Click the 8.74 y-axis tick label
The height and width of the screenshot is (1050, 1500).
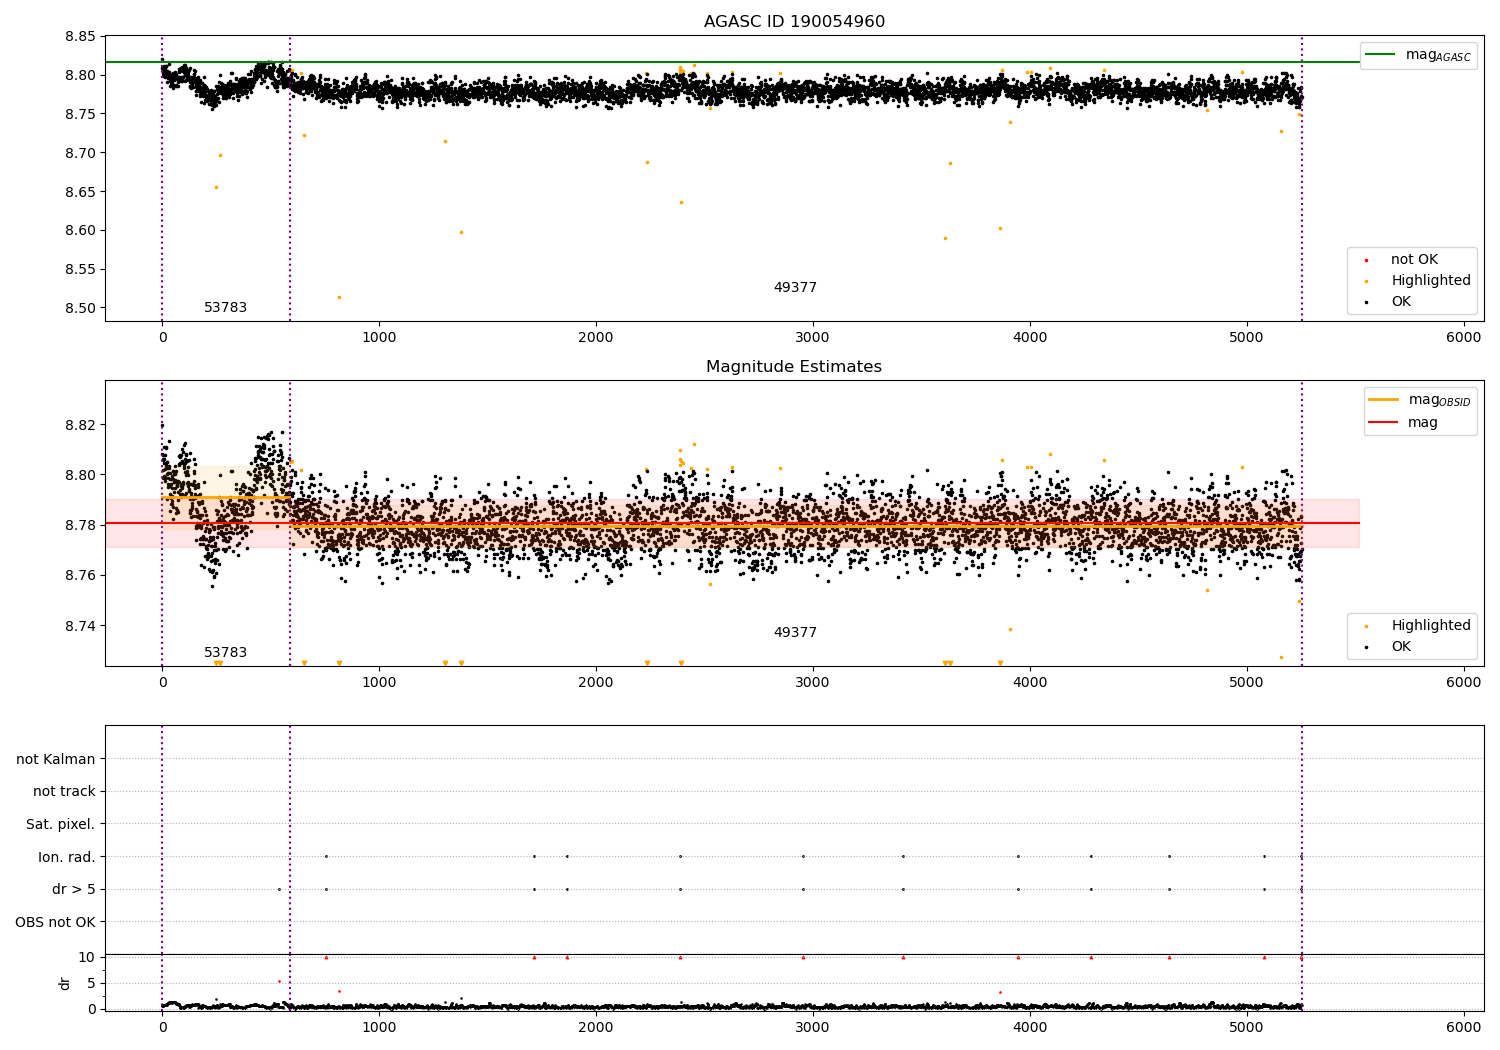pos(80,626)
